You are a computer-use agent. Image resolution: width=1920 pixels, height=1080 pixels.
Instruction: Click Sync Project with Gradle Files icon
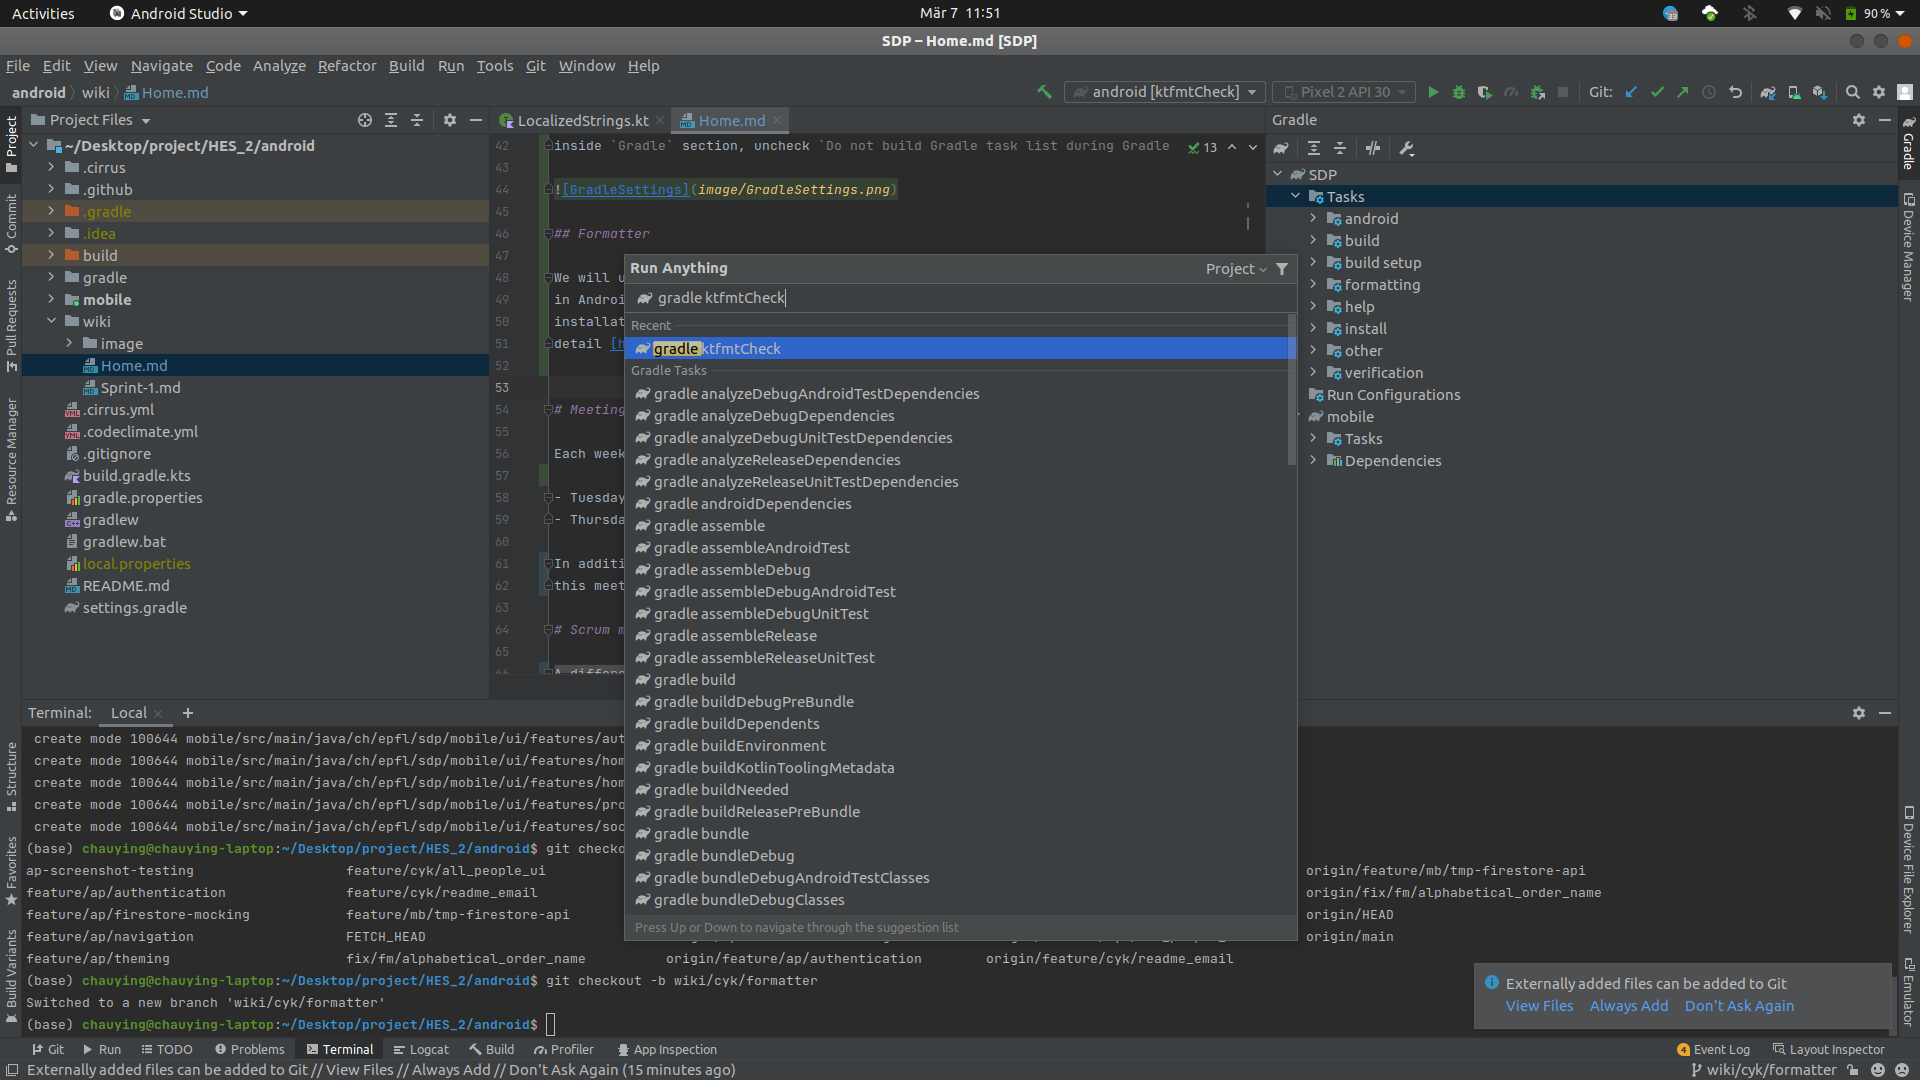pyautogui.click(x=1768, y=92)
